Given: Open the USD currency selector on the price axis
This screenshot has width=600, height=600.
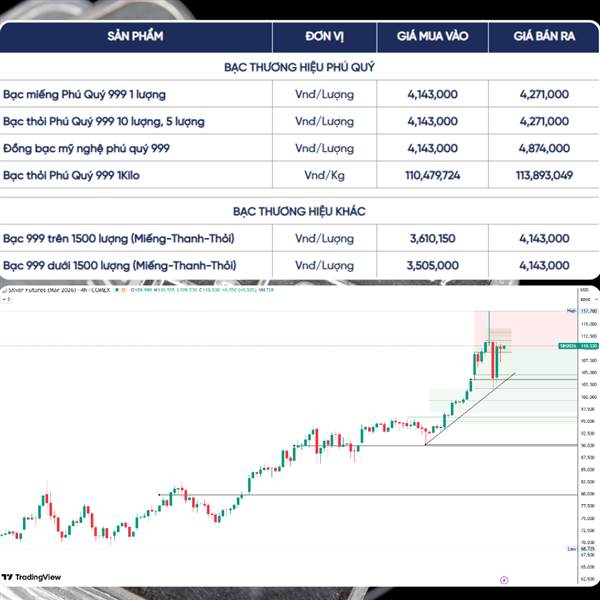Looking at the screenshot, I should (584, 290).
